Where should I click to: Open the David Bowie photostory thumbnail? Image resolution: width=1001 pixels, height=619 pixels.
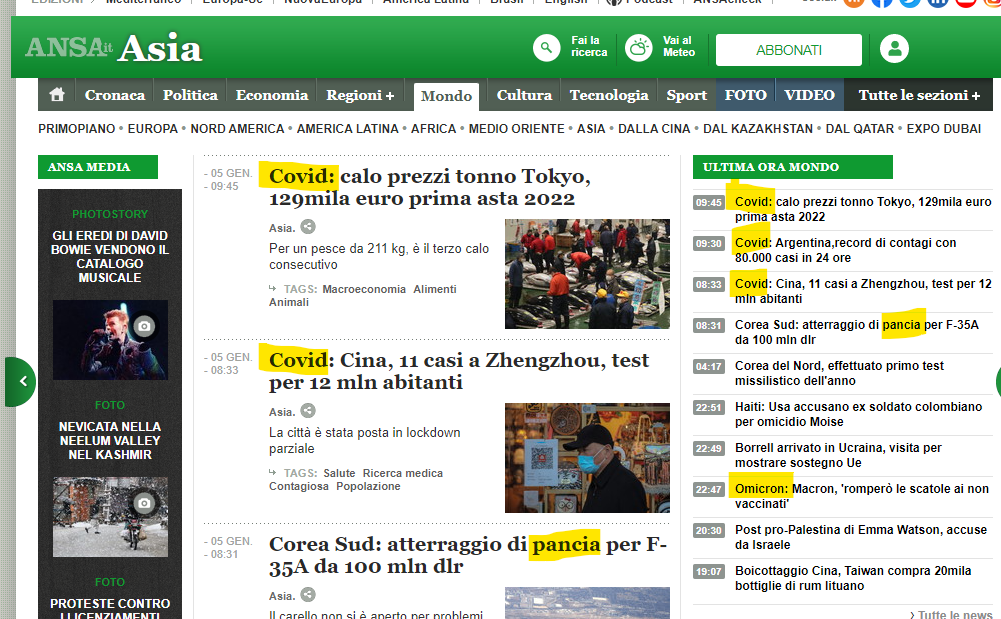pos(110,340)
